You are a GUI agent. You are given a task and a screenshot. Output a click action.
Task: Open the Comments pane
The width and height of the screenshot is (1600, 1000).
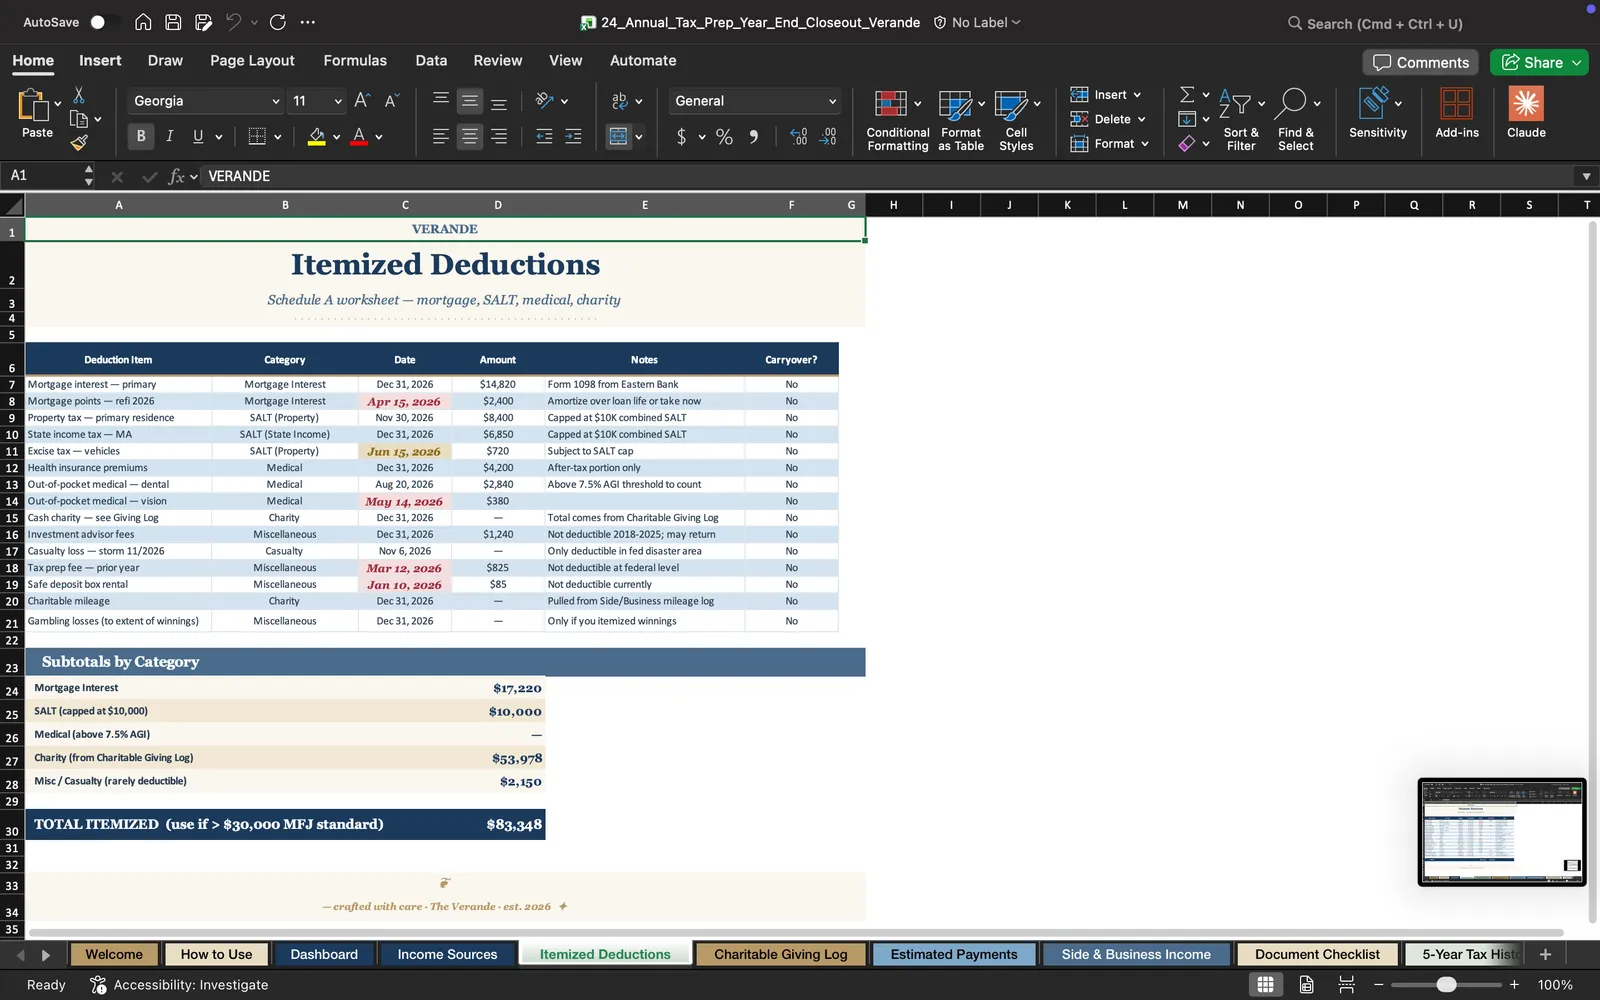[x=1420, y=62]
